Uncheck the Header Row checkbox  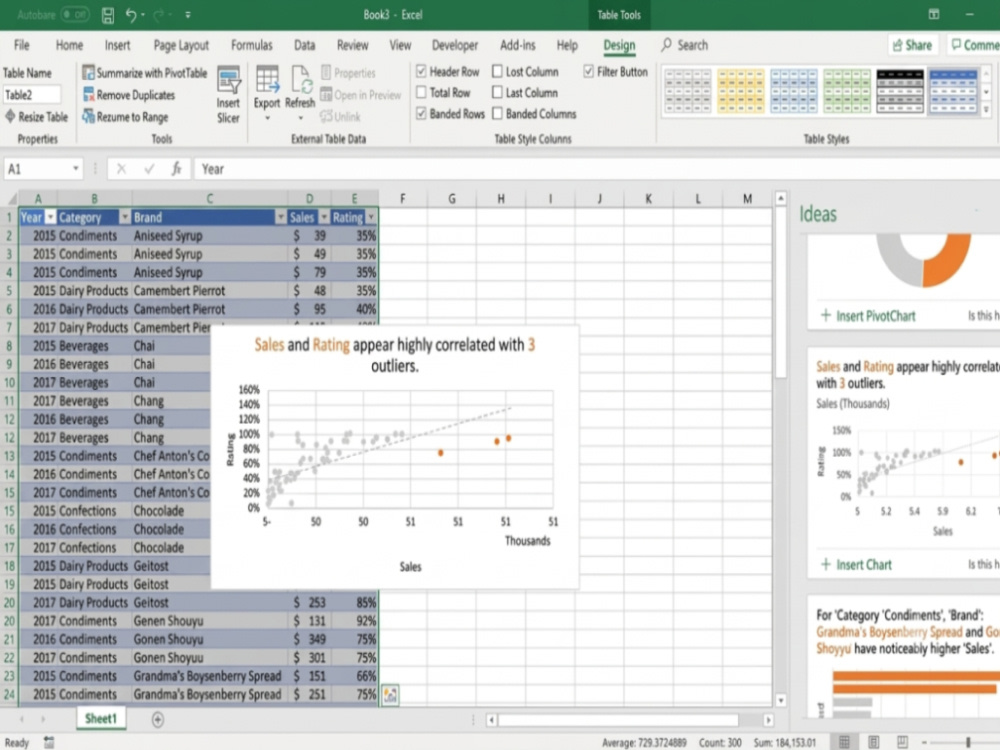pos(421,71)
